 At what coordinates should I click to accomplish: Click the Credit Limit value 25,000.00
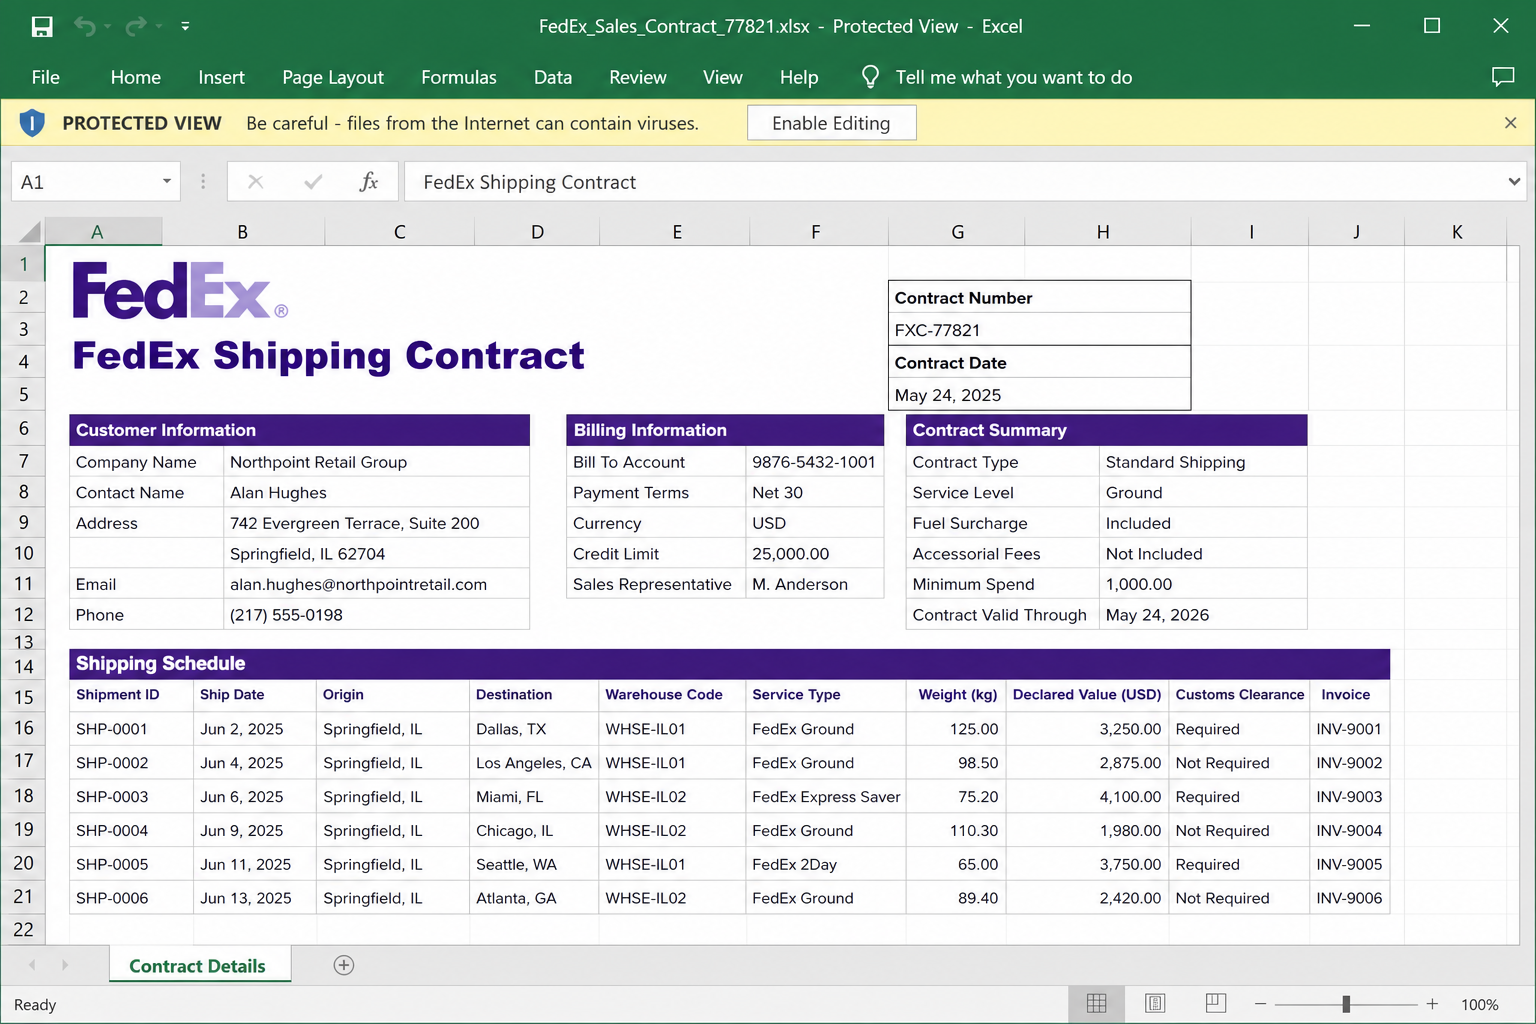814,554
